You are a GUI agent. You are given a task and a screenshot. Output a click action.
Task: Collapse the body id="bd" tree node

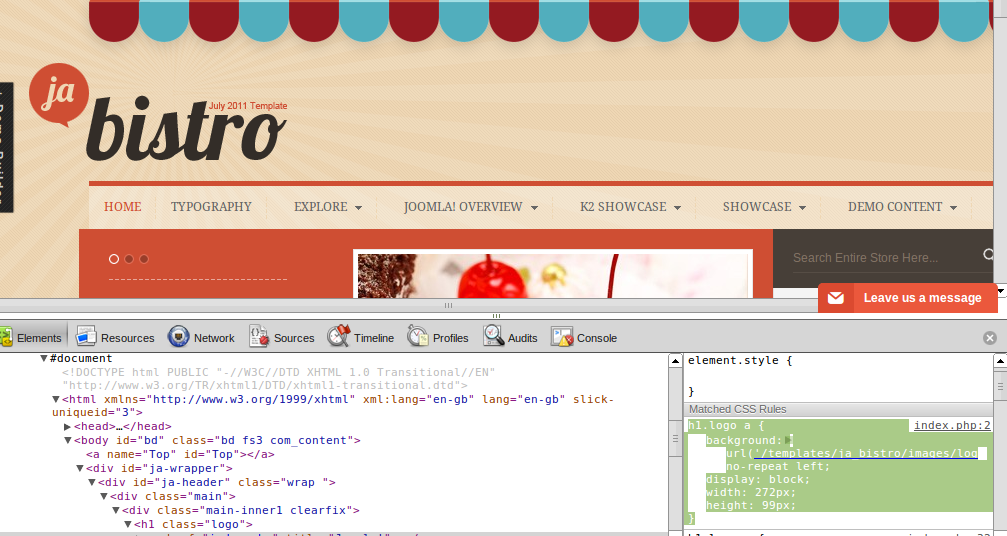click(x=67, y=440)
